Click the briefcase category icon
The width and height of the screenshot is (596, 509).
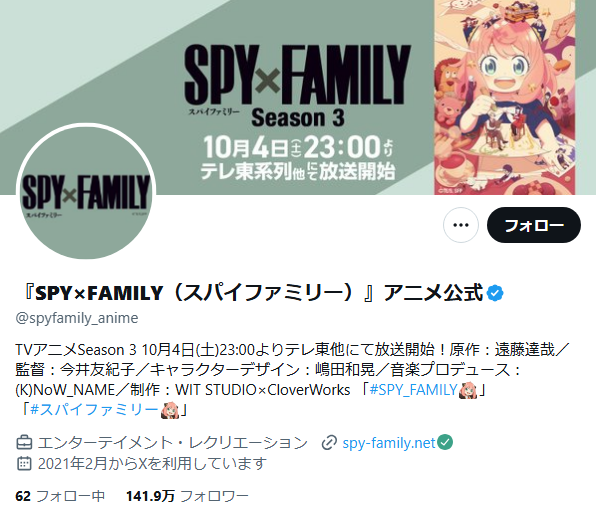pos(24,443)
